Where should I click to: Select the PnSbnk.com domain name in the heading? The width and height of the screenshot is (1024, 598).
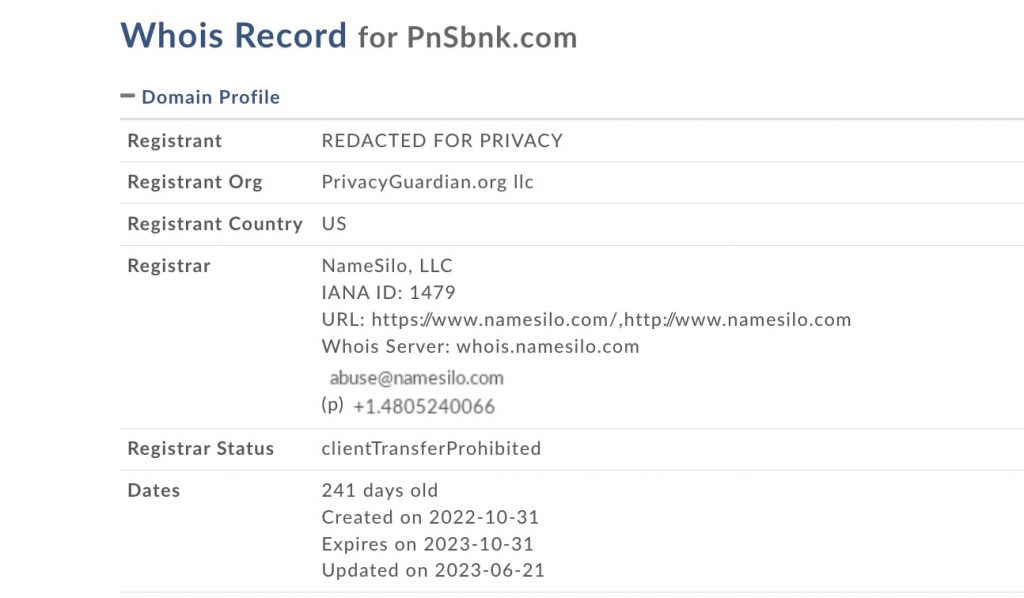pos(491,38)
